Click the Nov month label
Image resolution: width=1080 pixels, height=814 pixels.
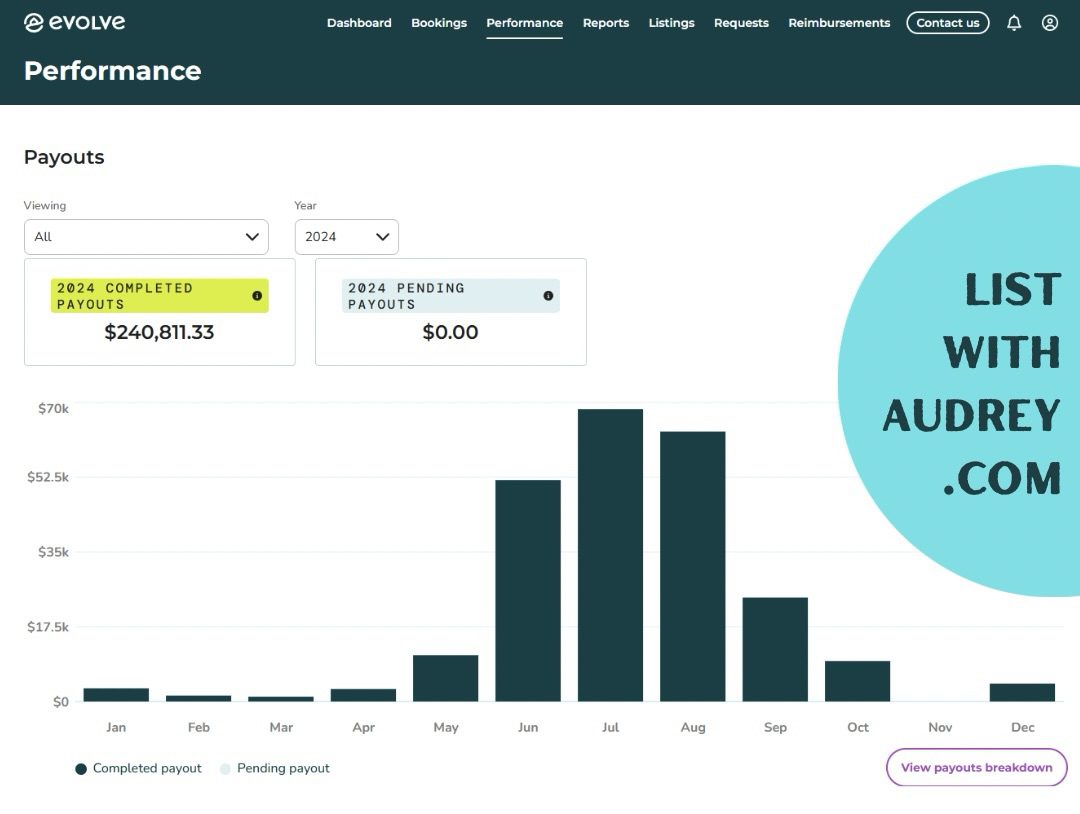click(940, 727)
